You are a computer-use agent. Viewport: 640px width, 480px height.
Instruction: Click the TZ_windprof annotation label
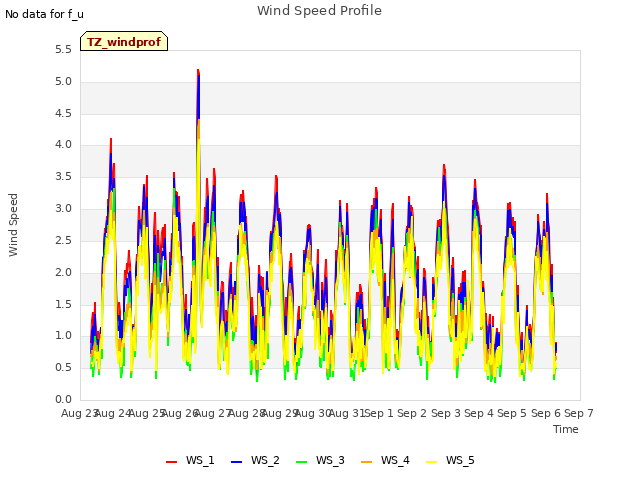[124, 41]
